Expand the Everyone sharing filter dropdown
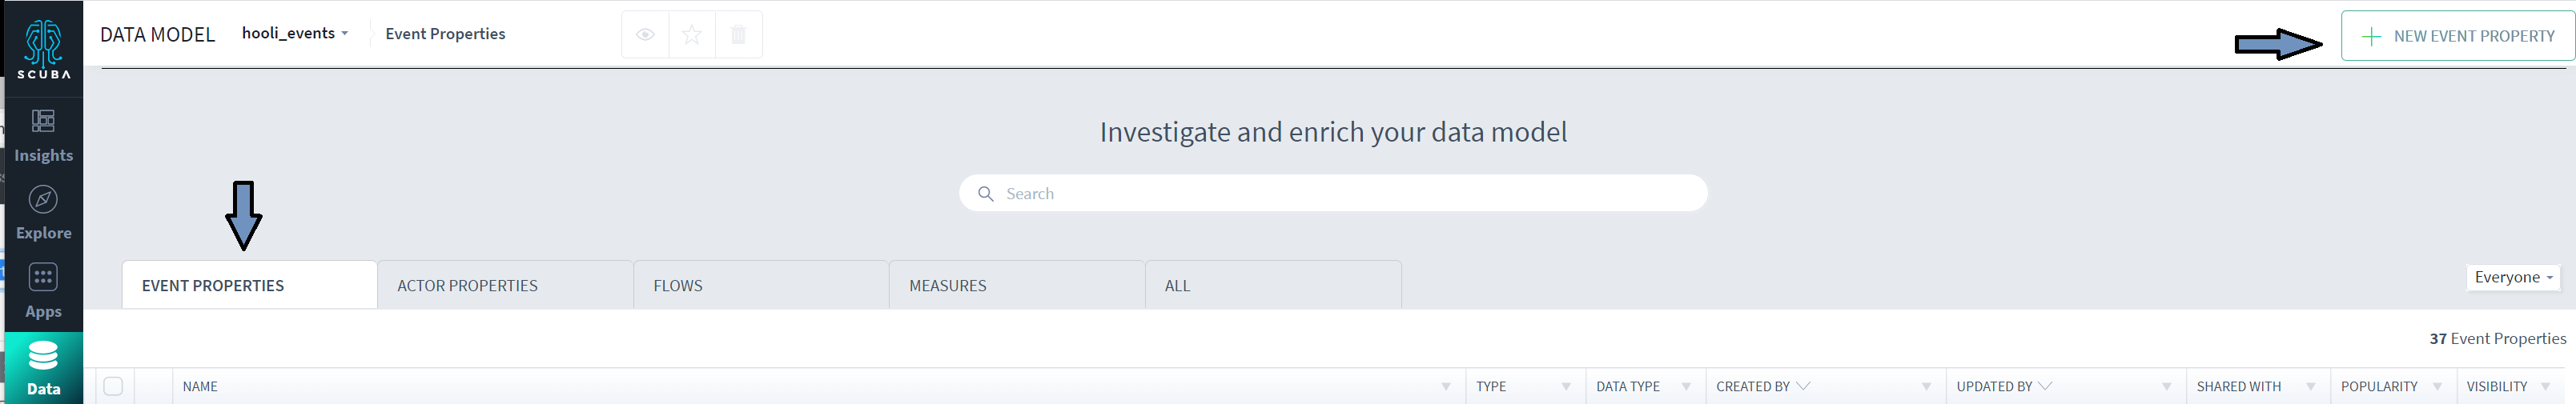Screen dimensions: 2576x404 pos(2513,277)
